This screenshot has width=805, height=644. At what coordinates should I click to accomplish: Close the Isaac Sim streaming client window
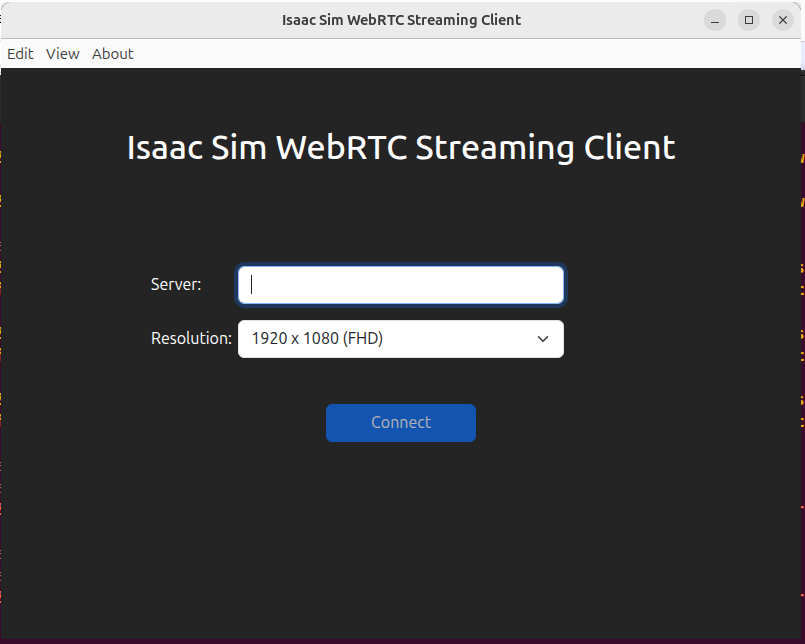click(x=782, y=20)
